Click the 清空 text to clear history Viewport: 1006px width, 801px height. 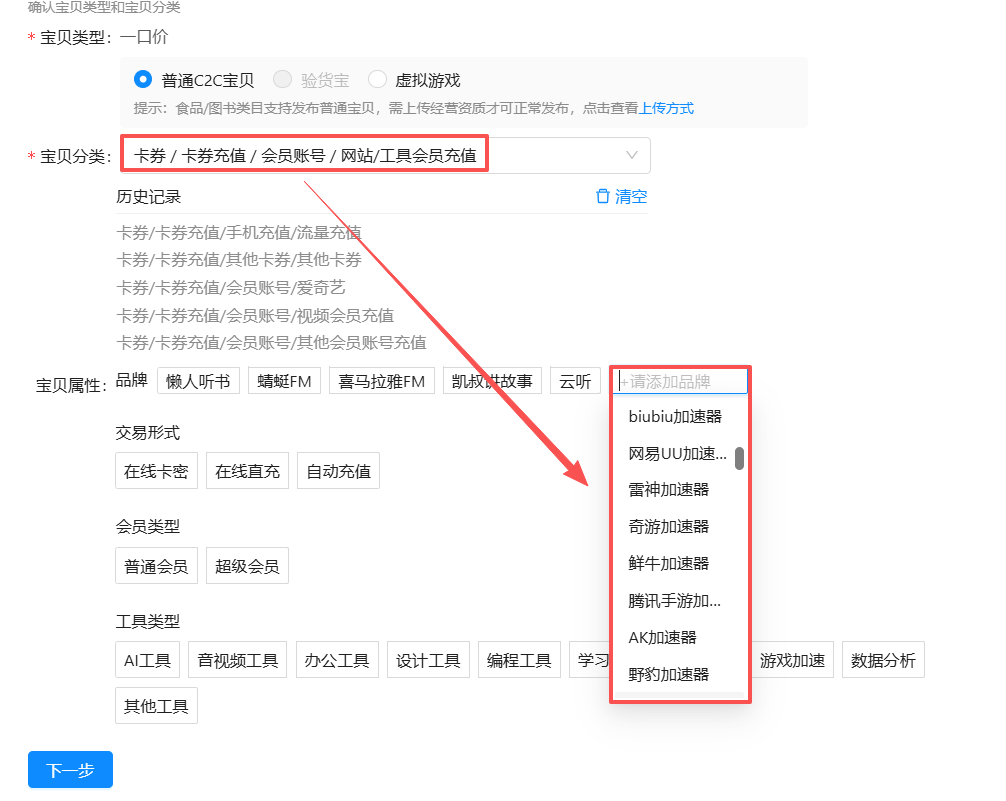pos(629,196)
